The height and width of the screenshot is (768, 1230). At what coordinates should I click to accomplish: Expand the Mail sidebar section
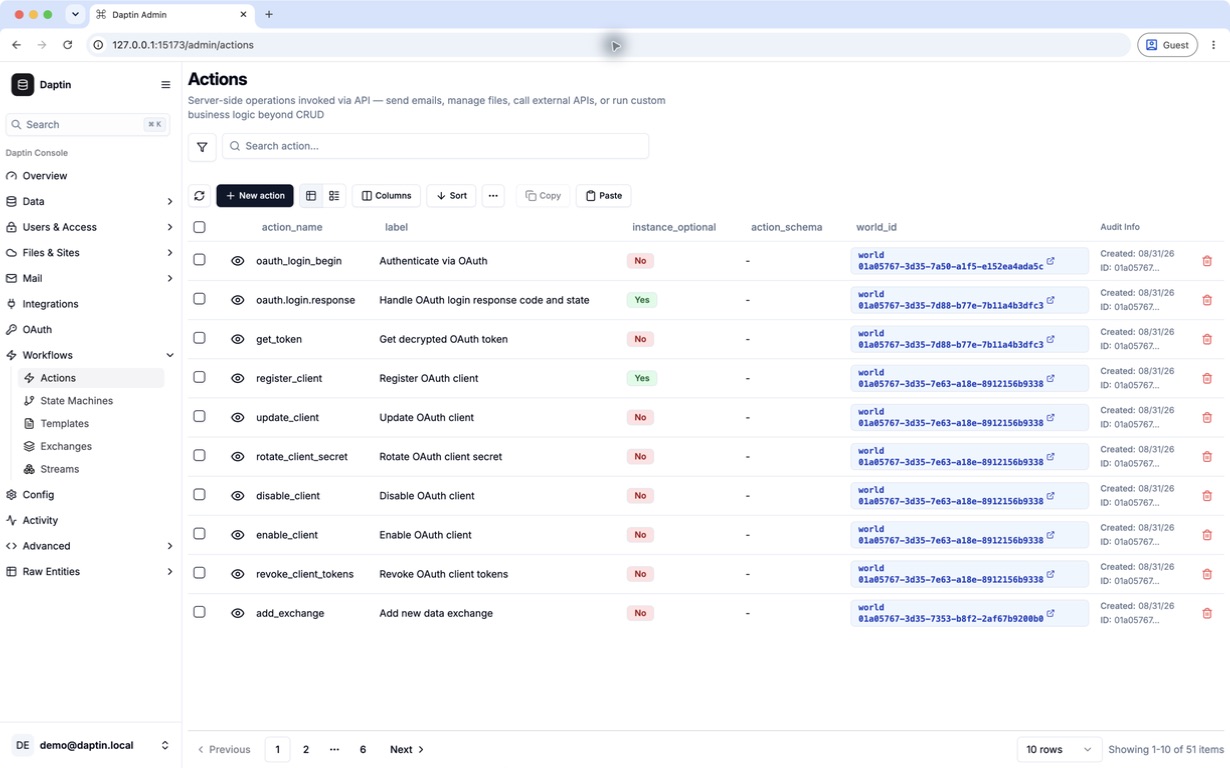click(x=89, y=278)
